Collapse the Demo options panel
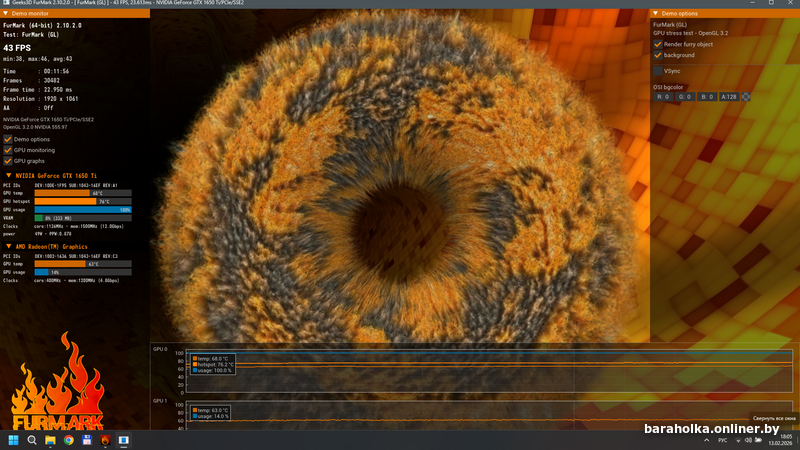The height and width of the screenshot is (450, 800). [656, 13]
